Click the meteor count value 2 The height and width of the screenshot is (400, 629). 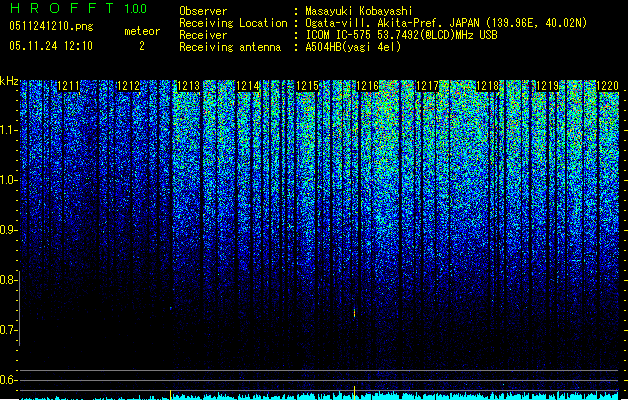(142, 46)
